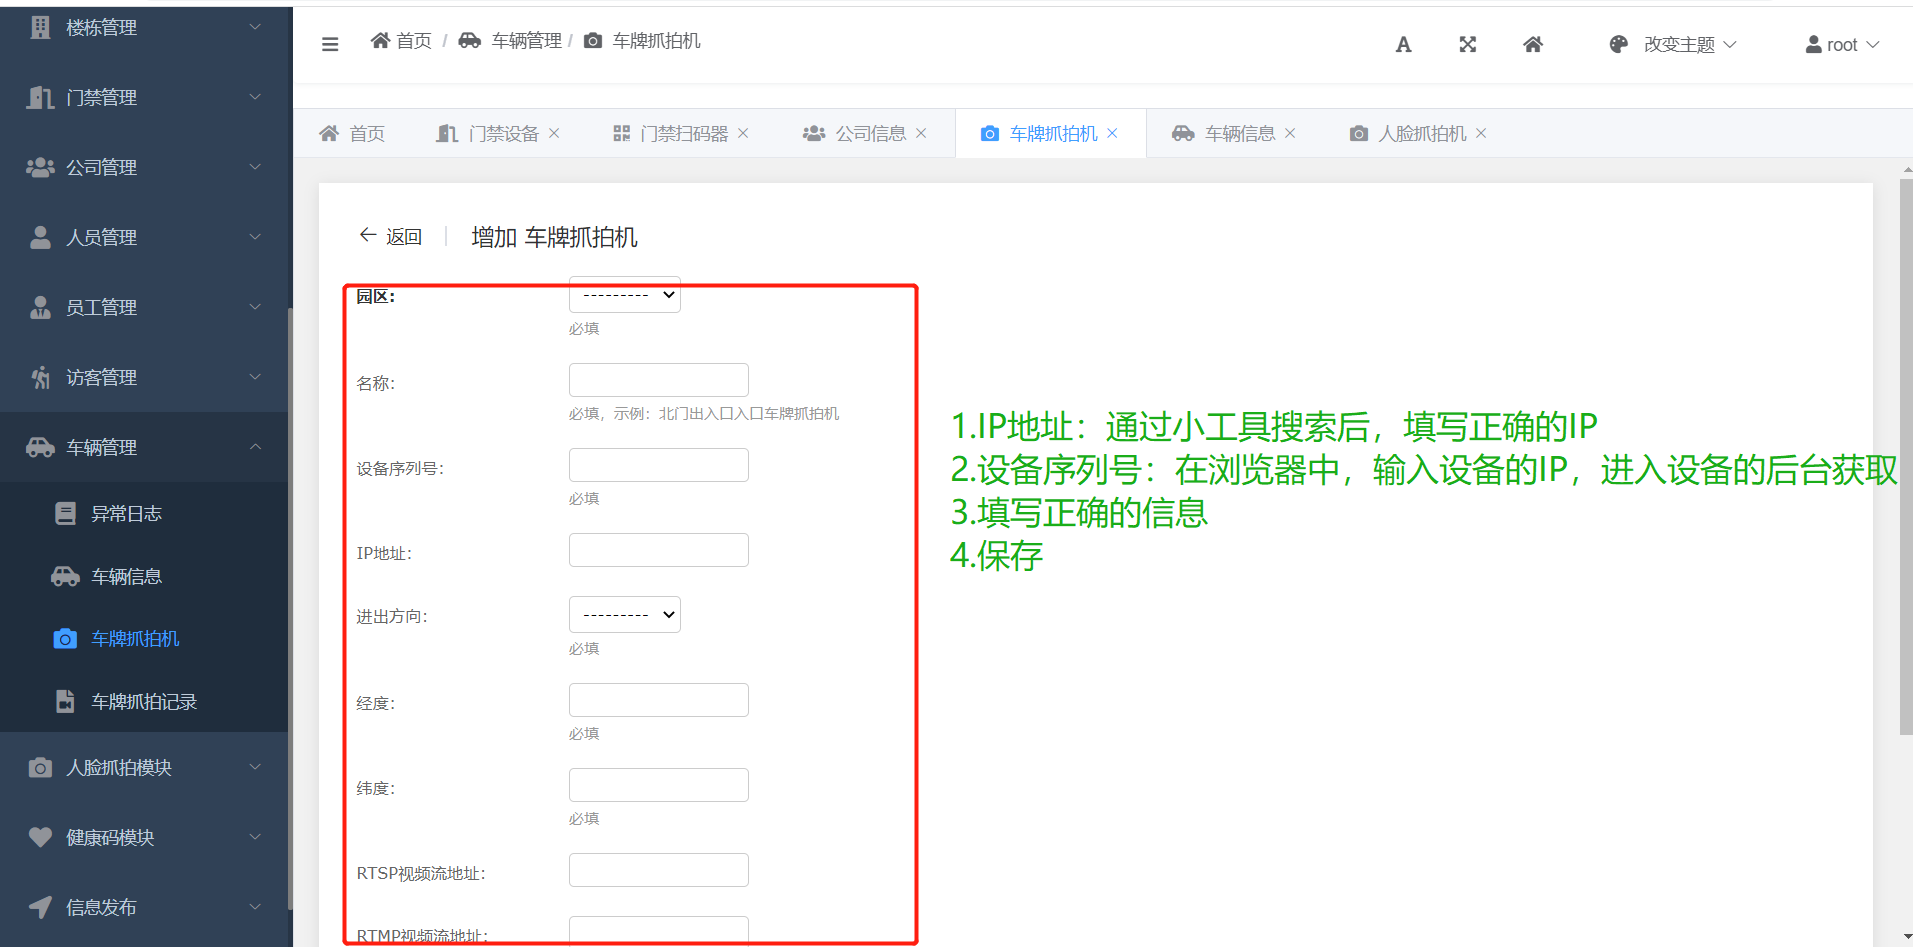Click the palette theme icon
This screenshot has width=1913, height=947.
pyautogui.click(x=1618, y=45)
